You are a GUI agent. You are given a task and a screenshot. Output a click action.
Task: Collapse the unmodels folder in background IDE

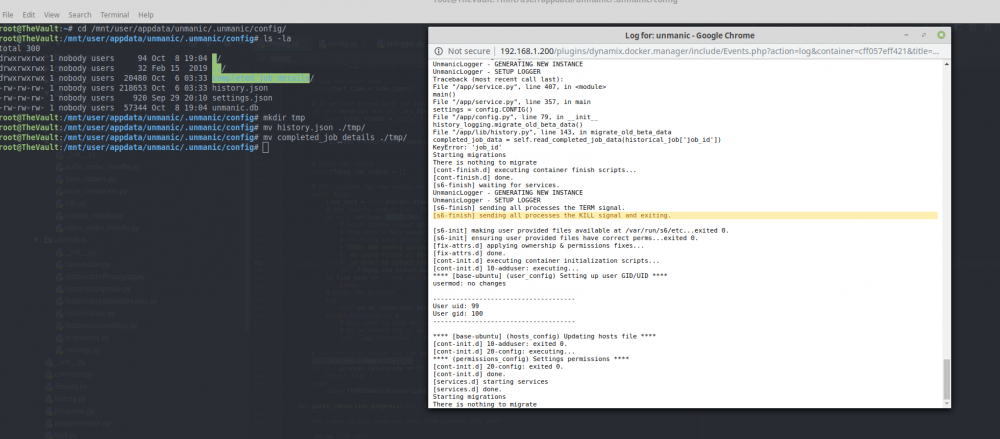pyautogui.click(x=38, y=239)
